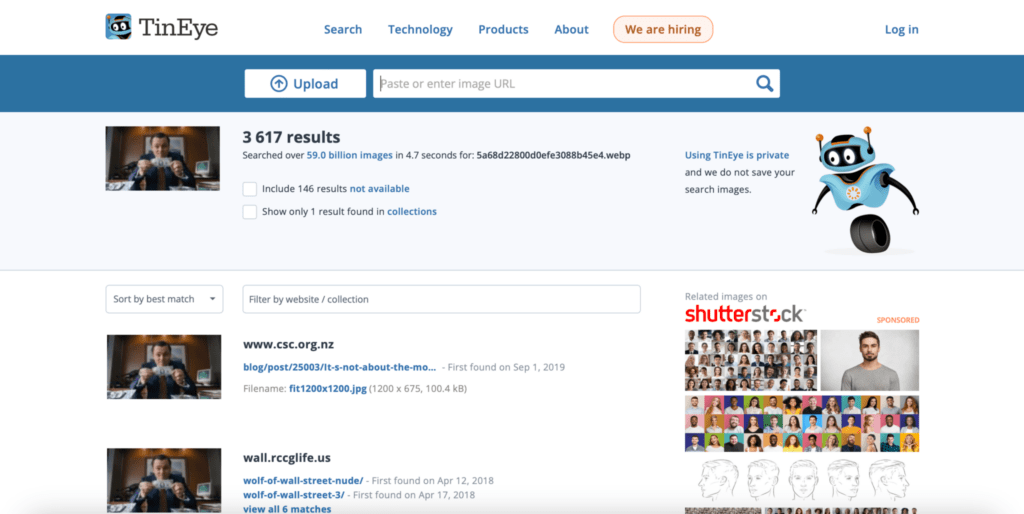Viewport: 1024px width, 514px height.
Task: Open the About menu item
Action: [571, 29]
